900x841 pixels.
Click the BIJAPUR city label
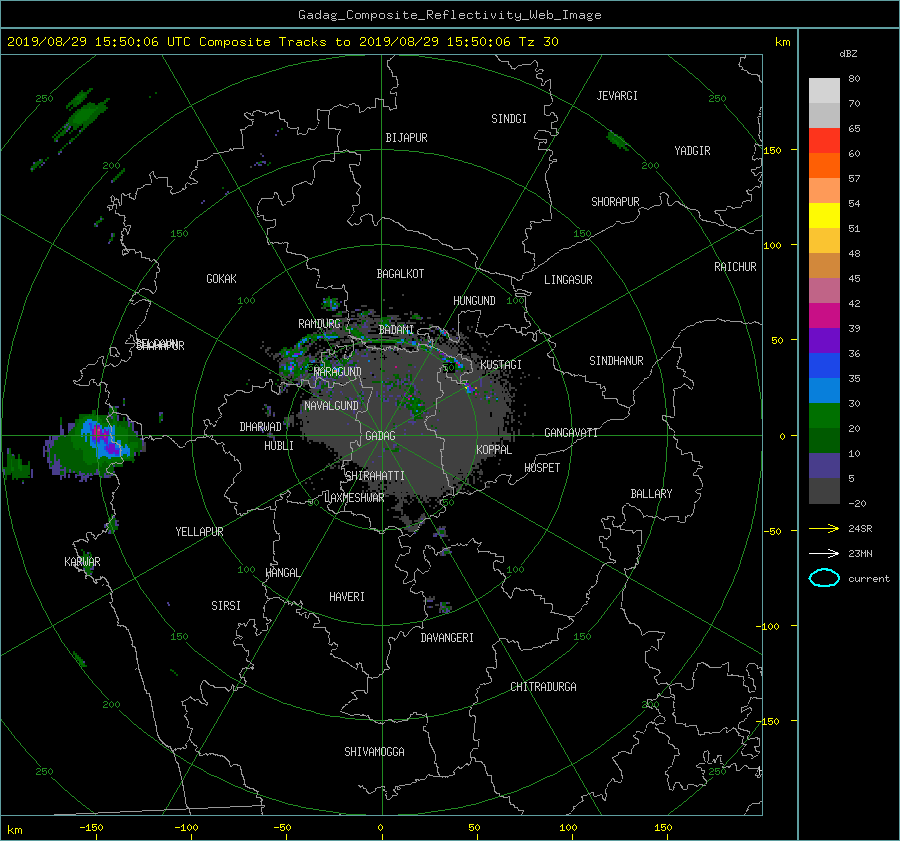tap(406, 138)
